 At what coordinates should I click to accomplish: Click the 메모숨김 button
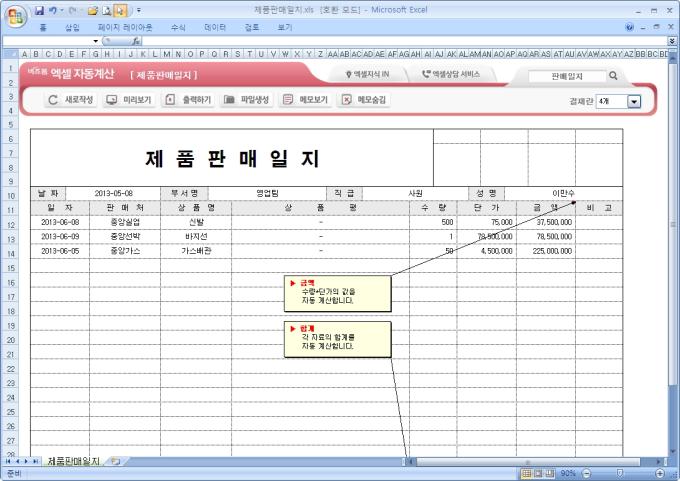click(x=363, y=100)
